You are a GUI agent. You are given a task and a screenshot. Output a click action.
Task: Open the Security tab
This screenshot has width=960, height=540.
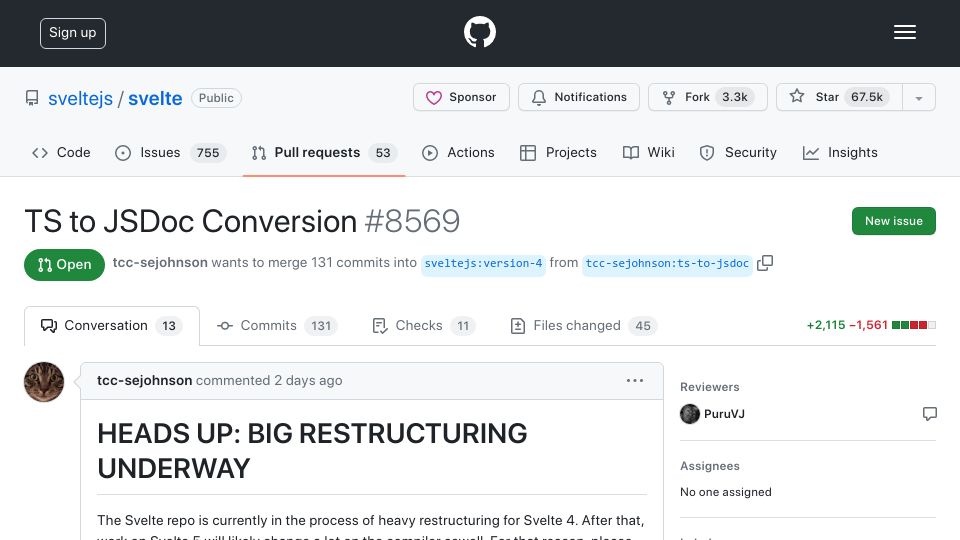click(x=738, y=152)
